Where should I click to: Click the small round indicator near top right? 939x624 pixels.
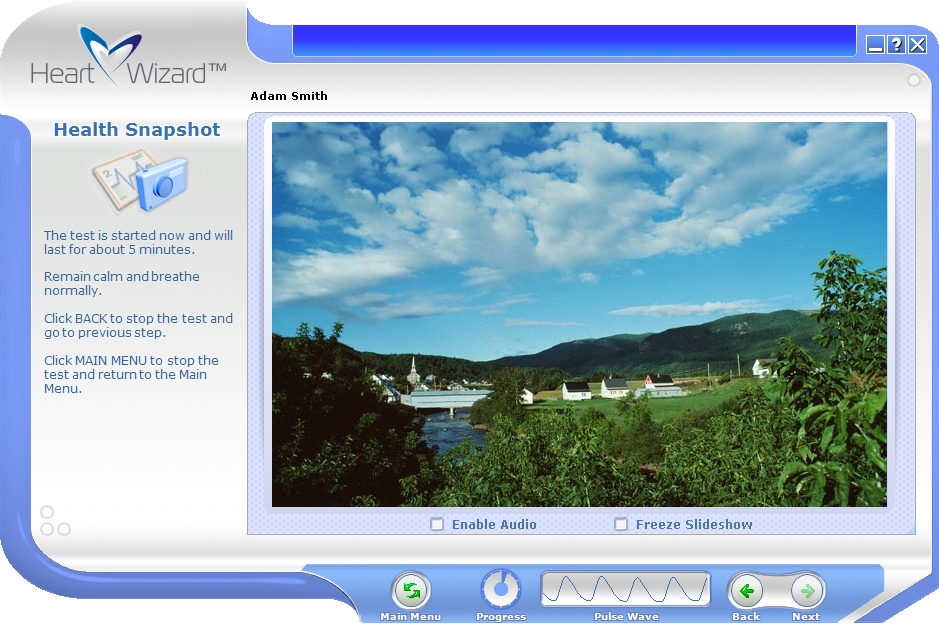click(x=913, y=80)
